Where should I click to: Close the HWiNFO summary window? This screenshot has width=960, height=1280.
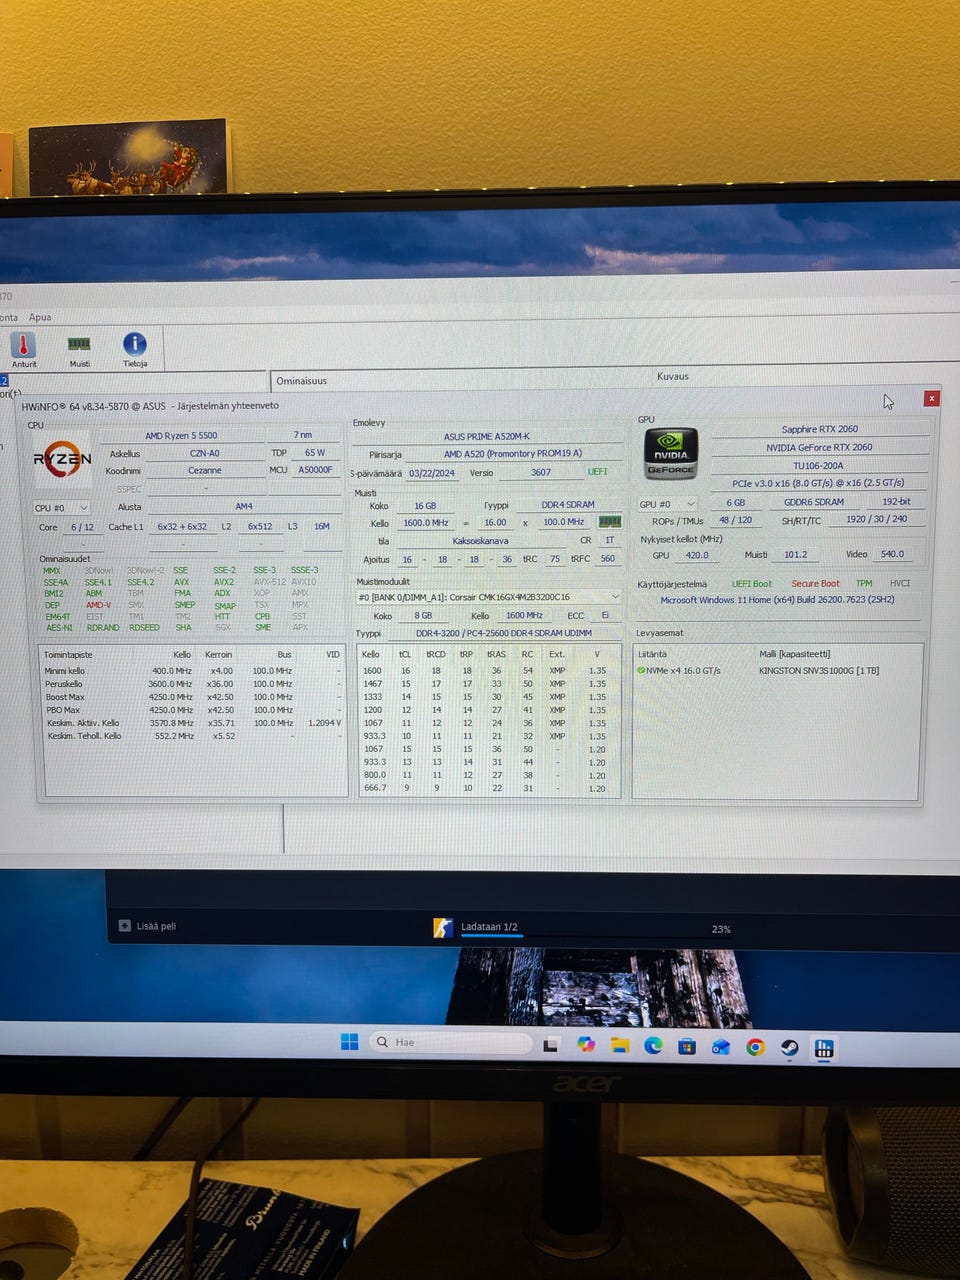(931, 398)
